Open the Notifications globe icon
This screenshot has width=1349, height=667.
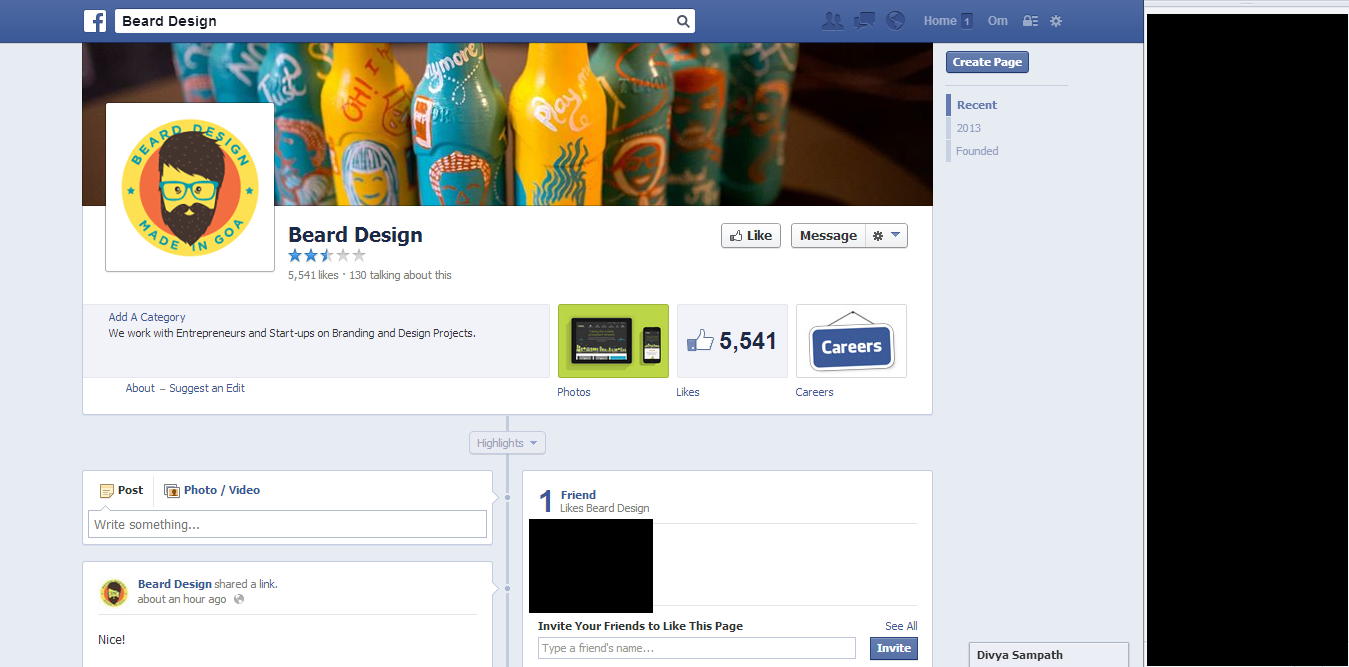tap(894, 19)
